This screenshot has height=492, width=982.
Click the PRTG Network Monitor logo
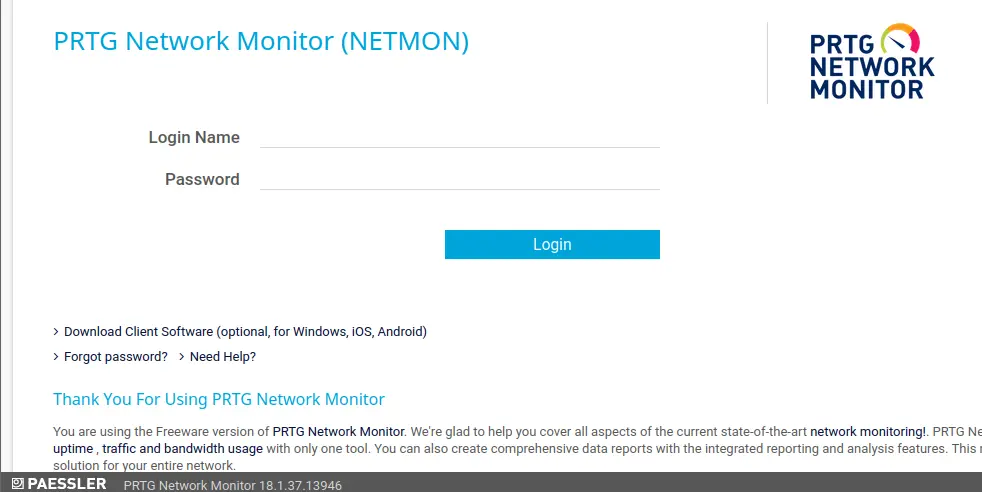872,62
